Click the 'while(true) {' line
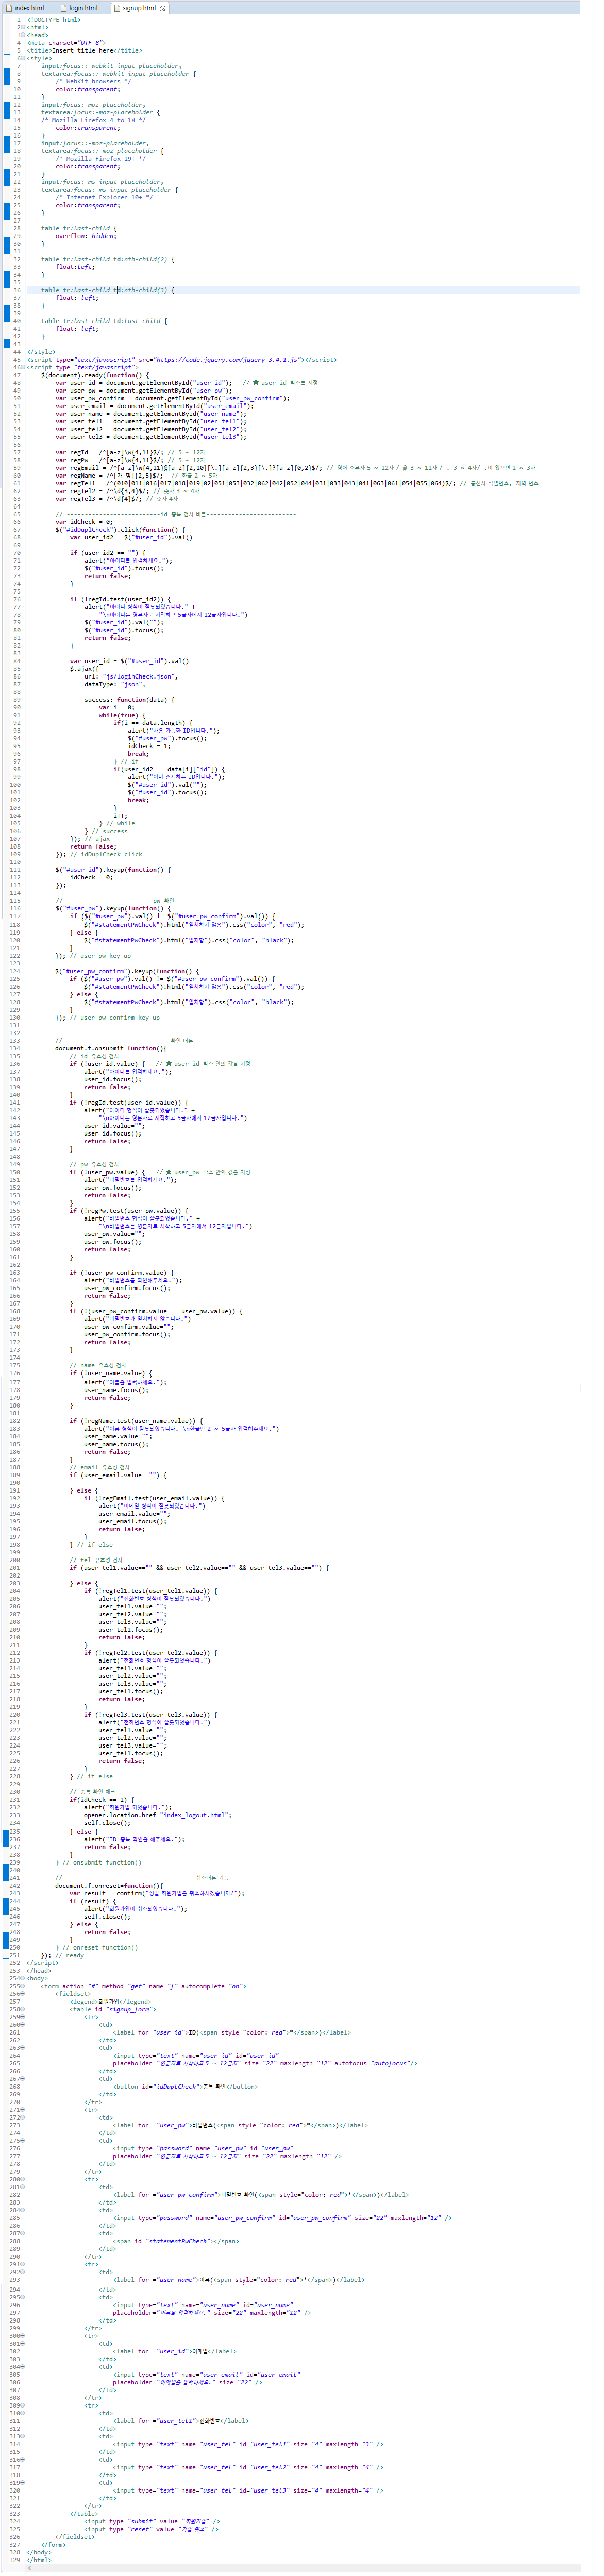The width and height of the screenshot is (604, 2576). (121, 715)
